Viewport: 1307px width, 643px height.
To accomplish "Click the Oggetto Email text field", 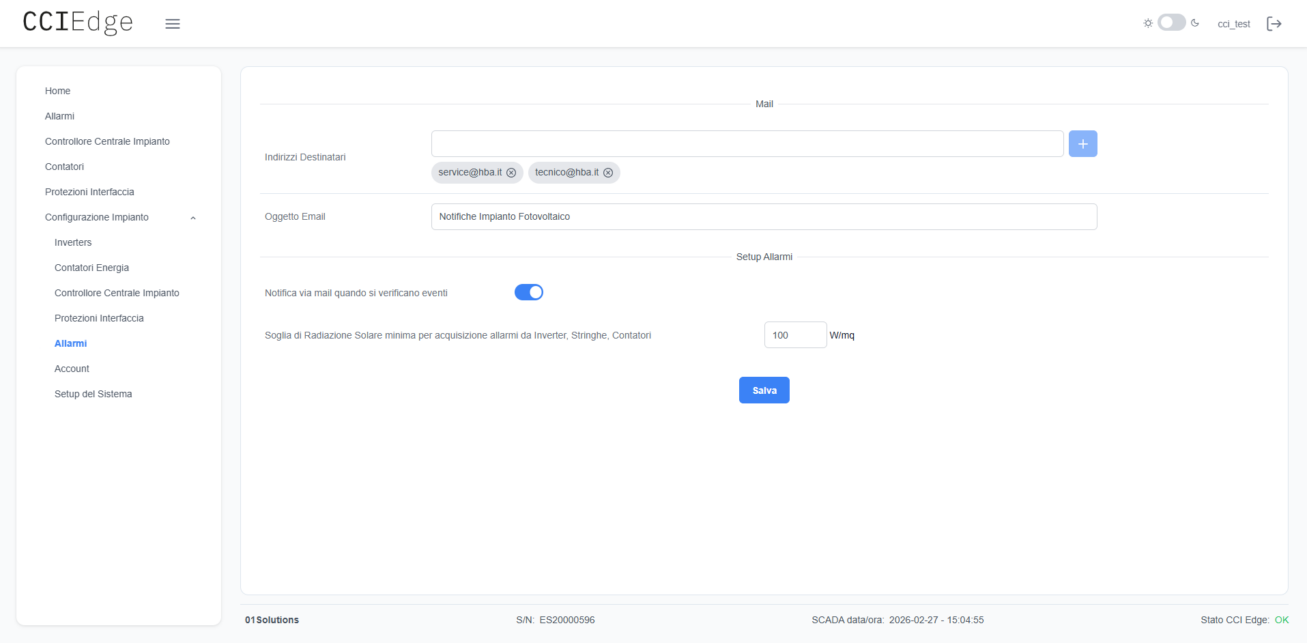I will [x=763, y=217].
